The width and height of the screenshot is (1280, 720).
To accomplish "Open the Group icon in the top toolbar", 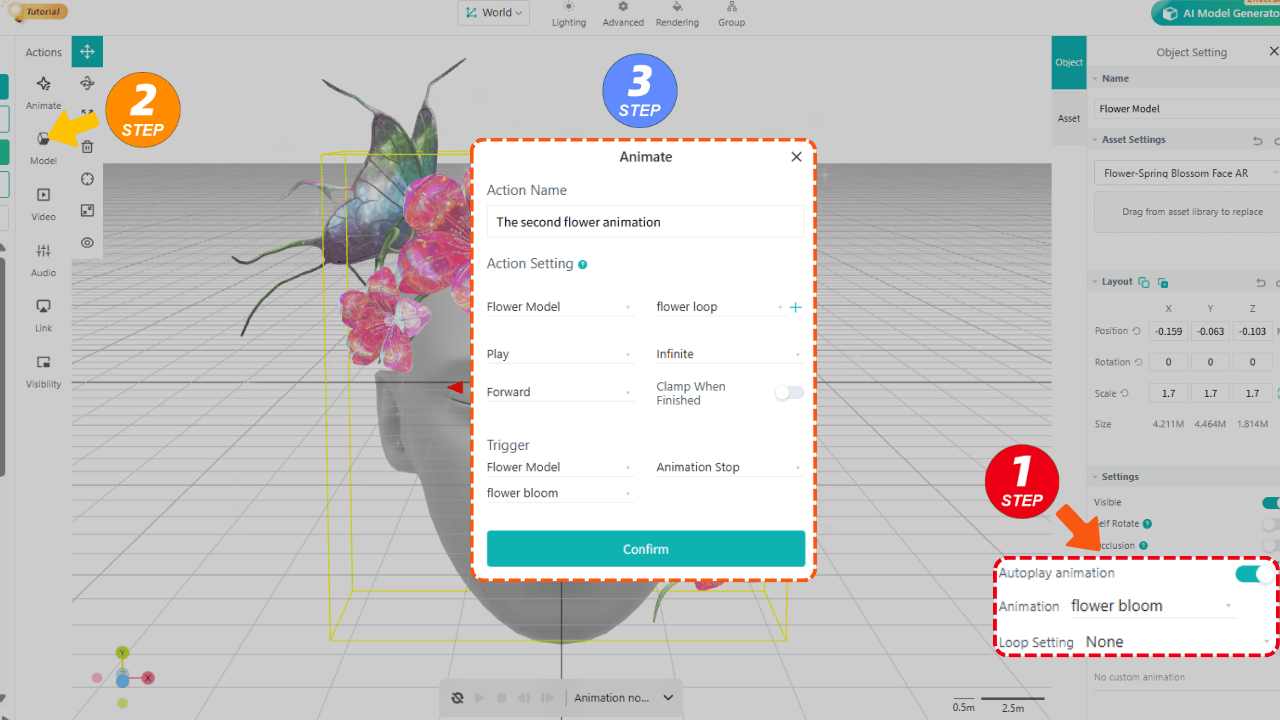I will [x=731, y=15].
